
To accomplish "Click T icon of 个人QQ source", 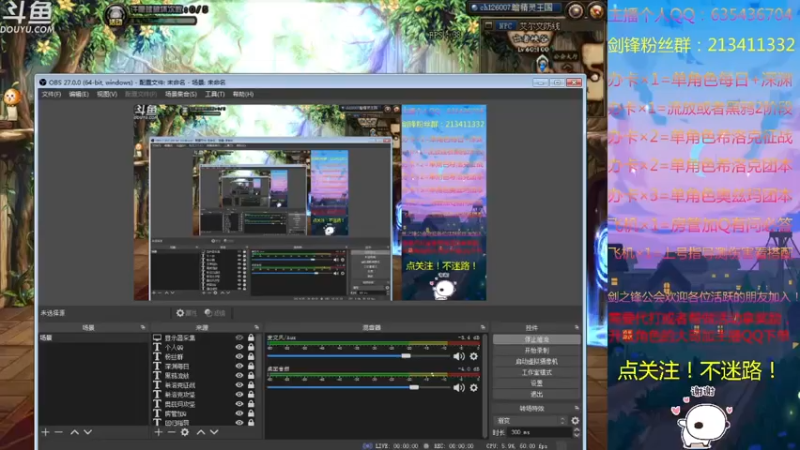I will coord(157,347).
